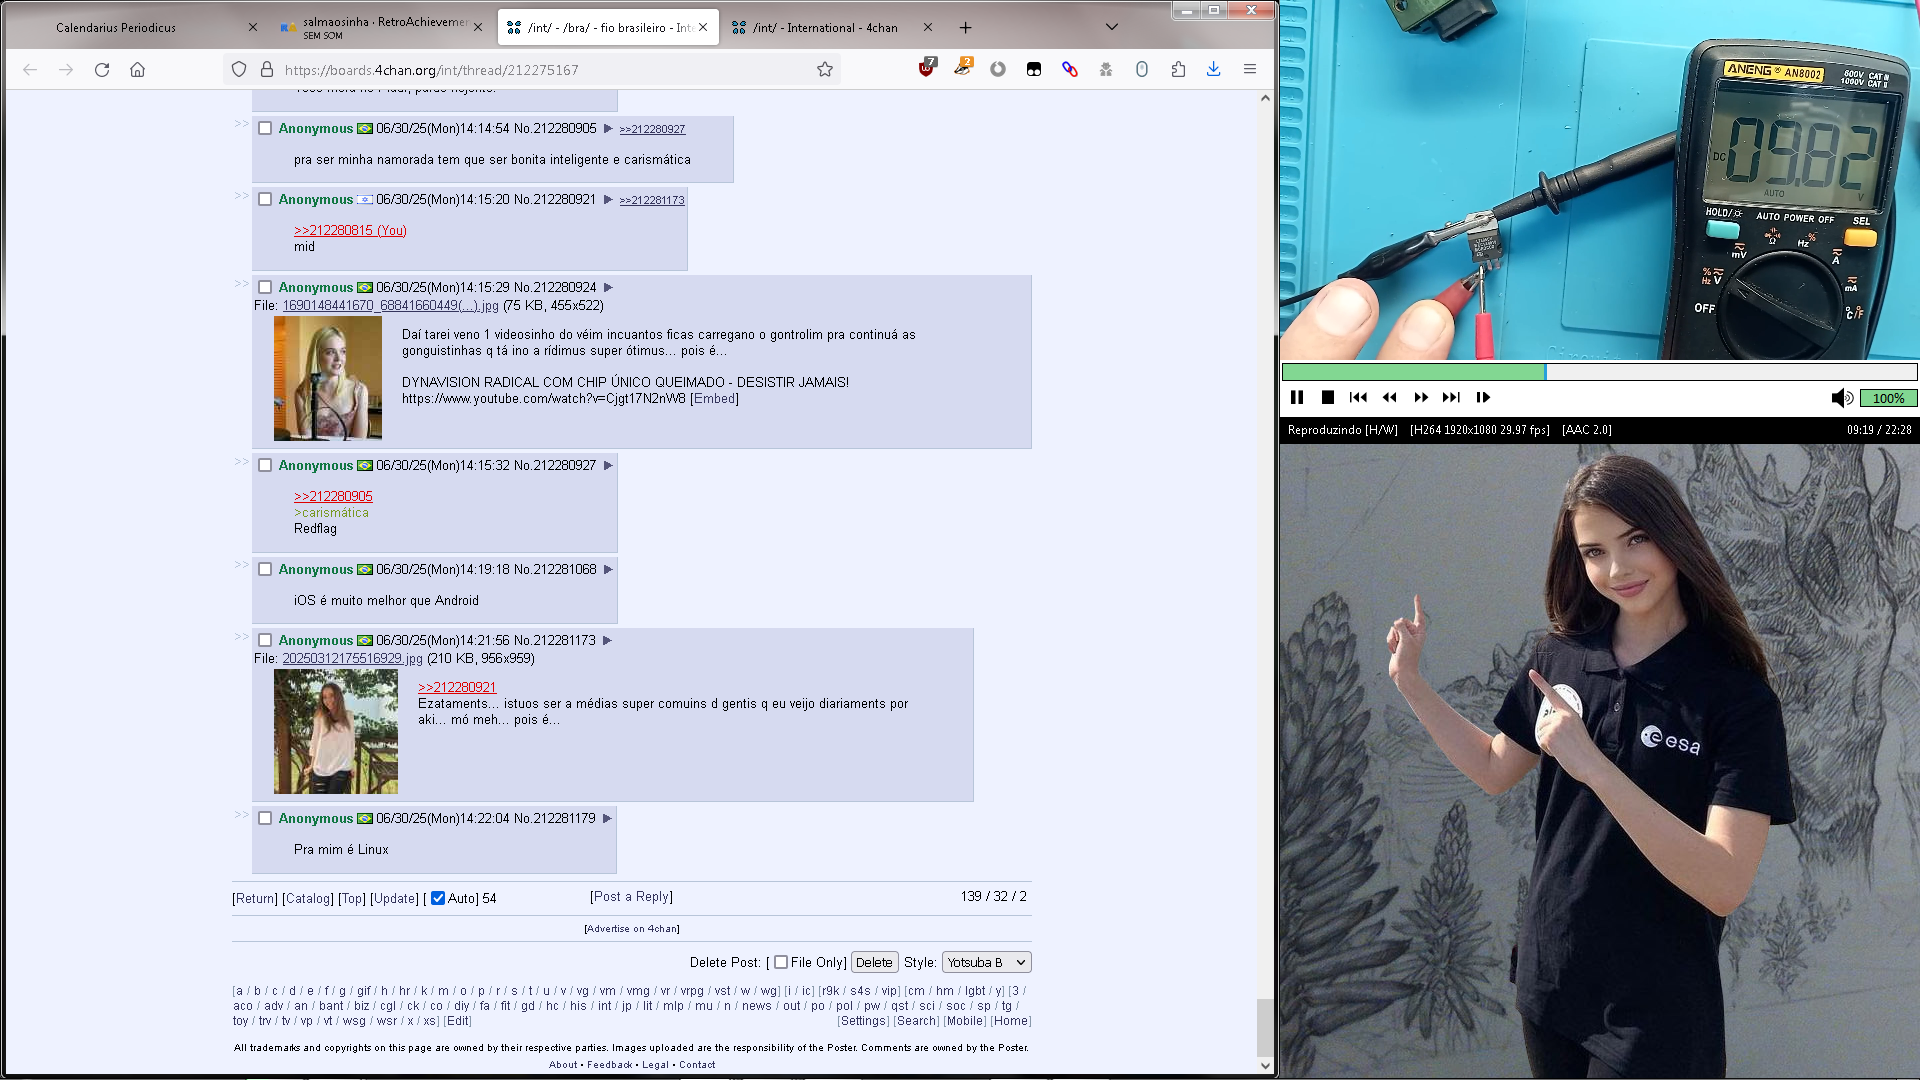Mute the media player speaker icon

[1842, 398]
